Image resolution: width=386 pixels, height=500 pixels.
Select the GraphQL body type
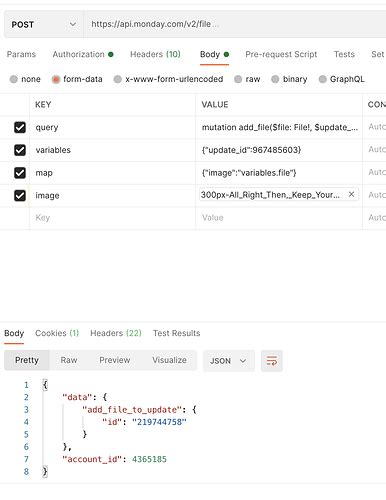(x=342, y=79)
